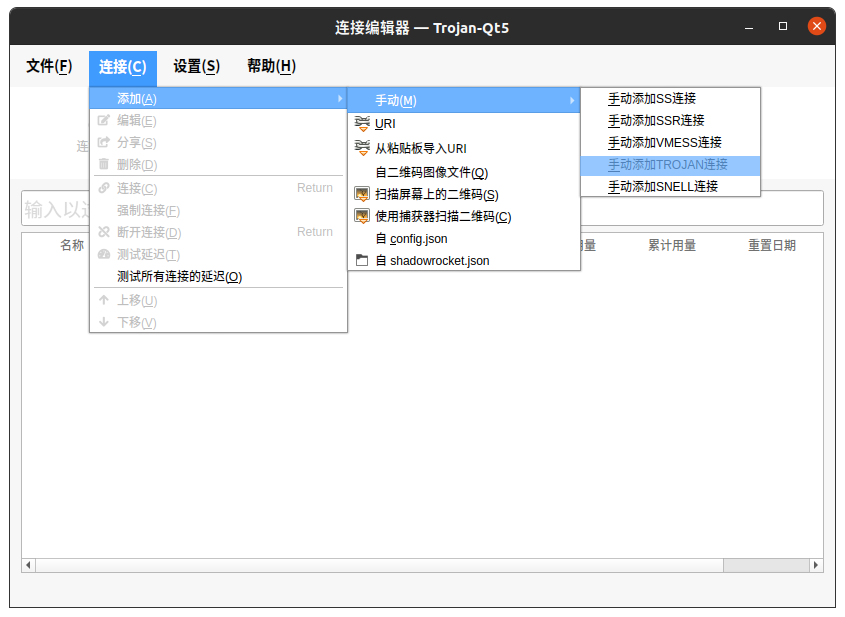Click the link icon beside 连接(C) entry
This screenshot has height=617, width=845.
coord(103,188)
